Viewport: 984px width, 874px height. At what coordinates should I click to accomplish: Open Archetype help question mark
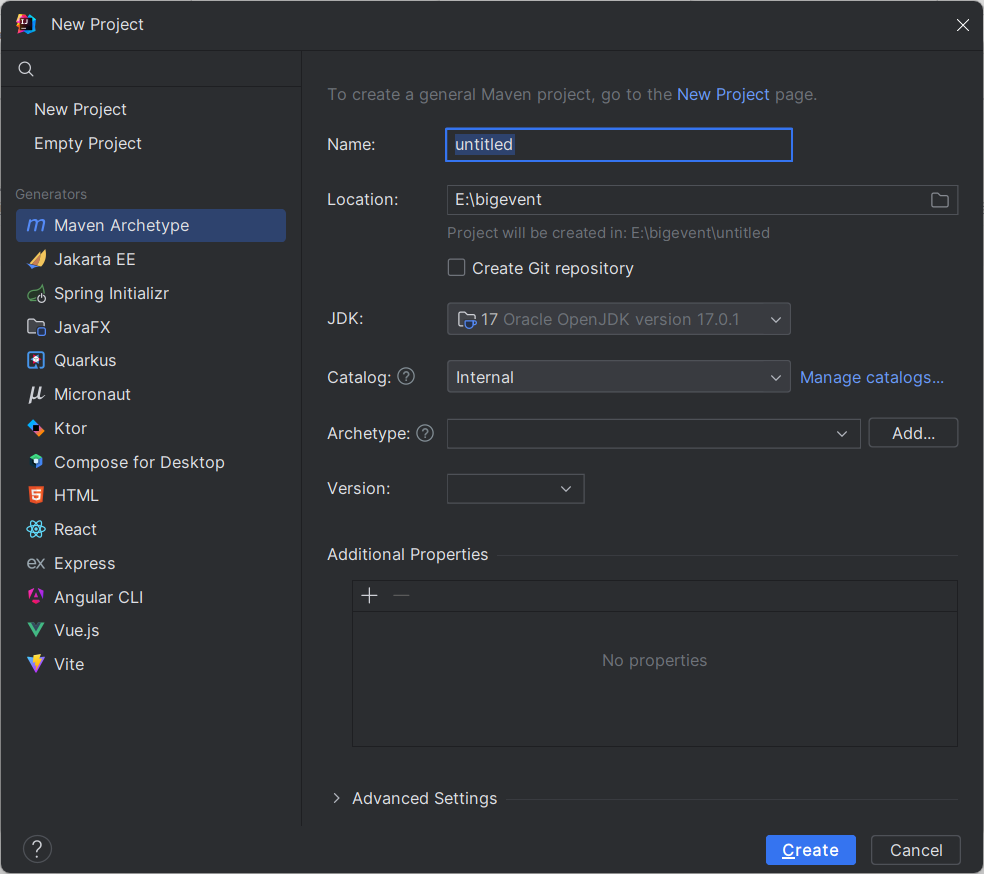click(x=425, y=433)
